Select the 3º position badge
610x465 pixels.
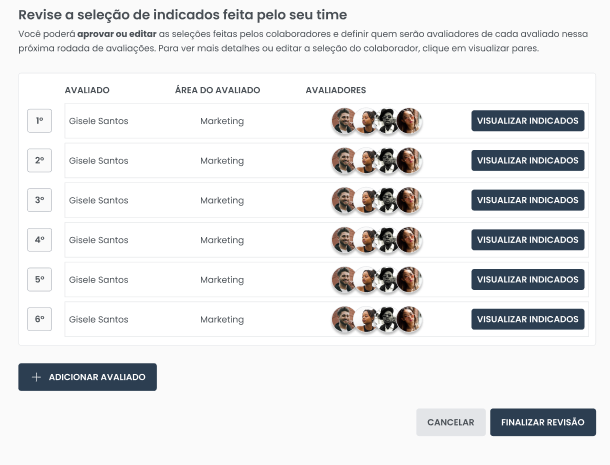39,200
